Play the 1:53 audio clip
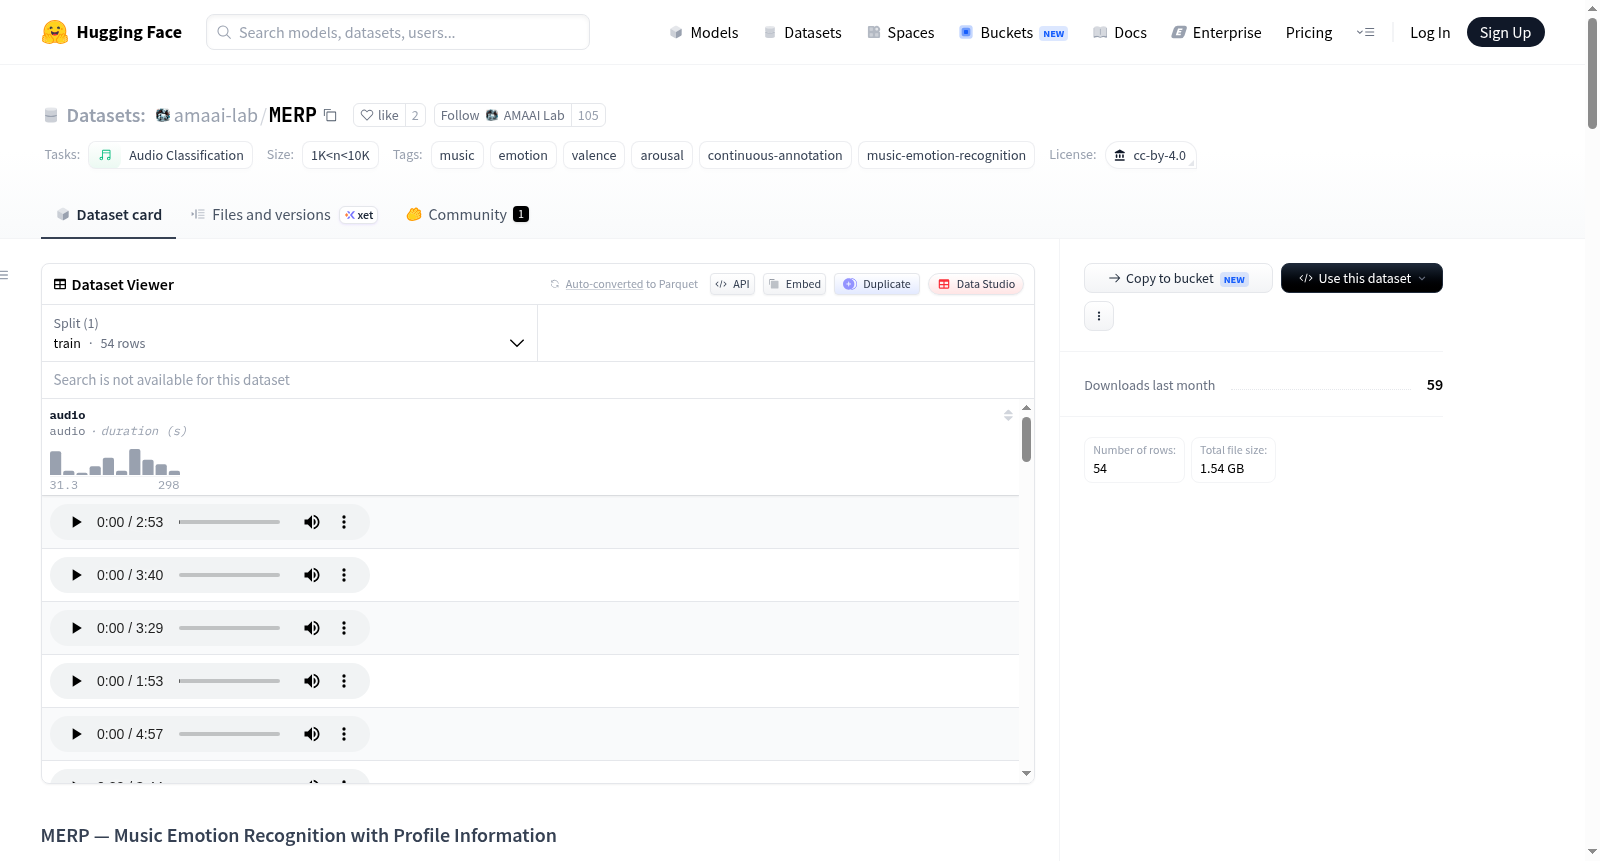 (76, 681)
